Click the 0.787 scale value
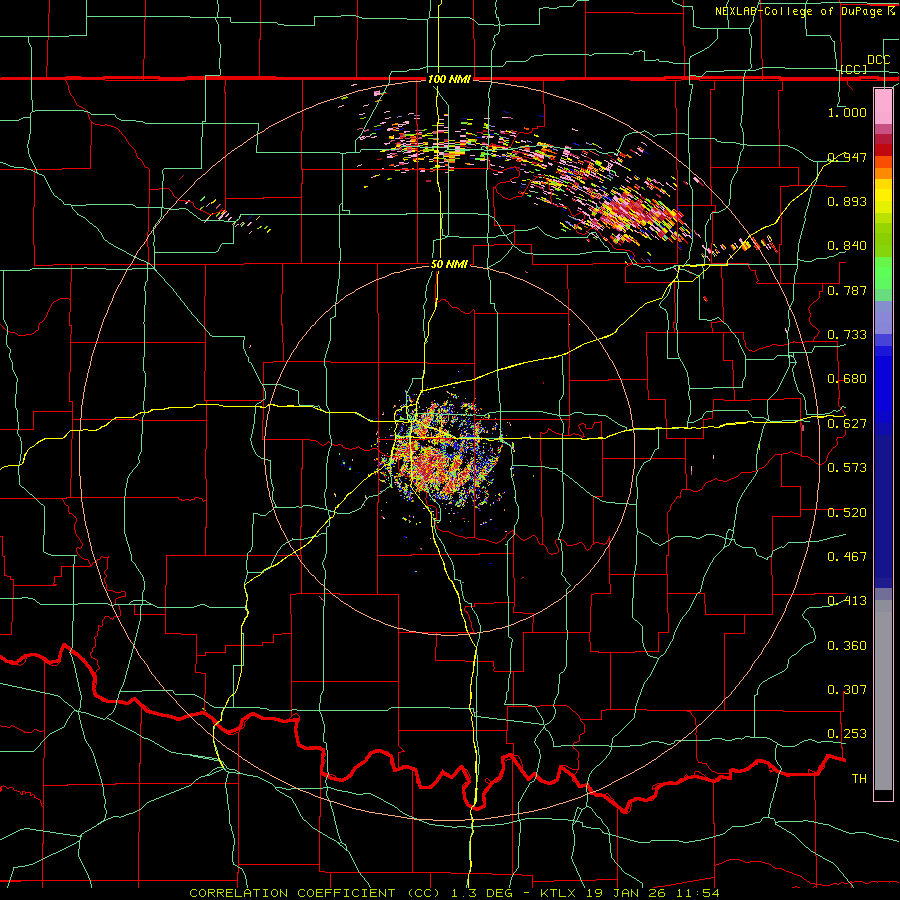 [847, 290]
